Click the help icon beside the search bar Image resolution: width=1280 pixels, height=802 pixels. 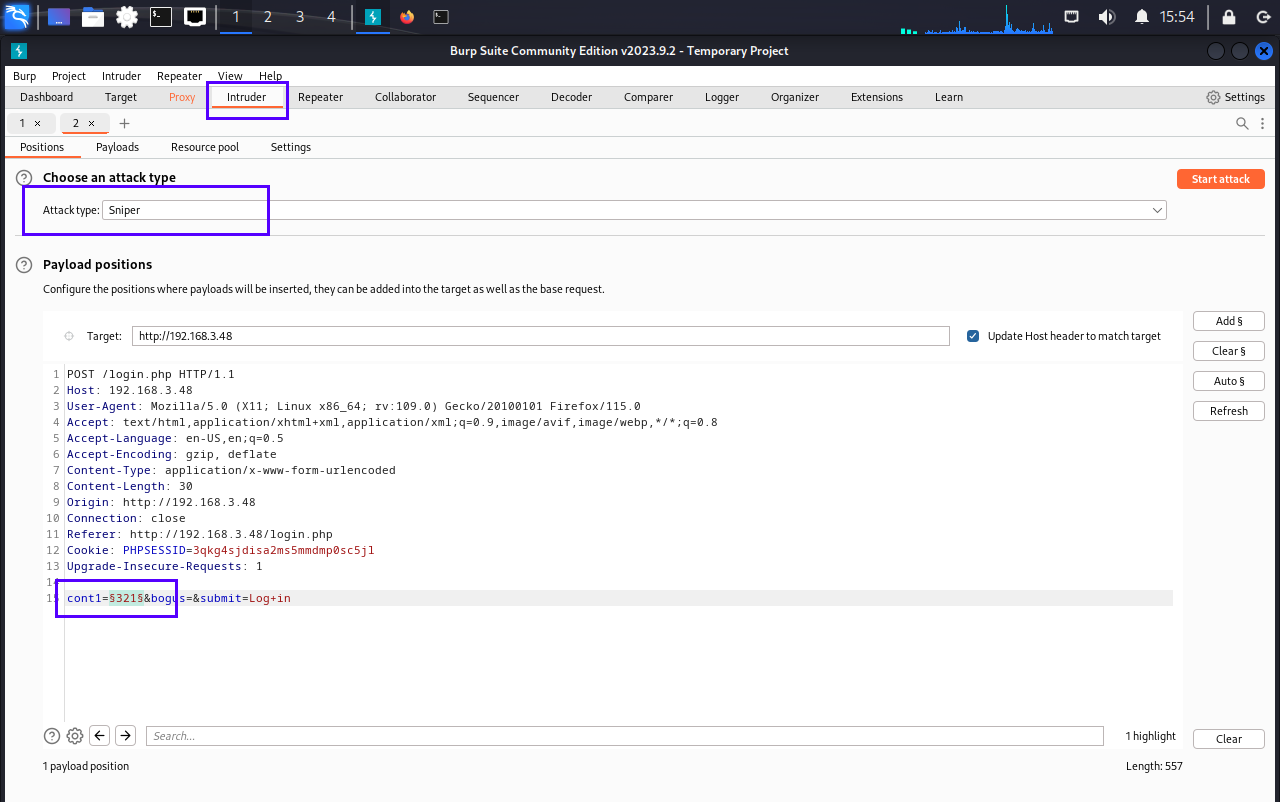tap(52, 736)
